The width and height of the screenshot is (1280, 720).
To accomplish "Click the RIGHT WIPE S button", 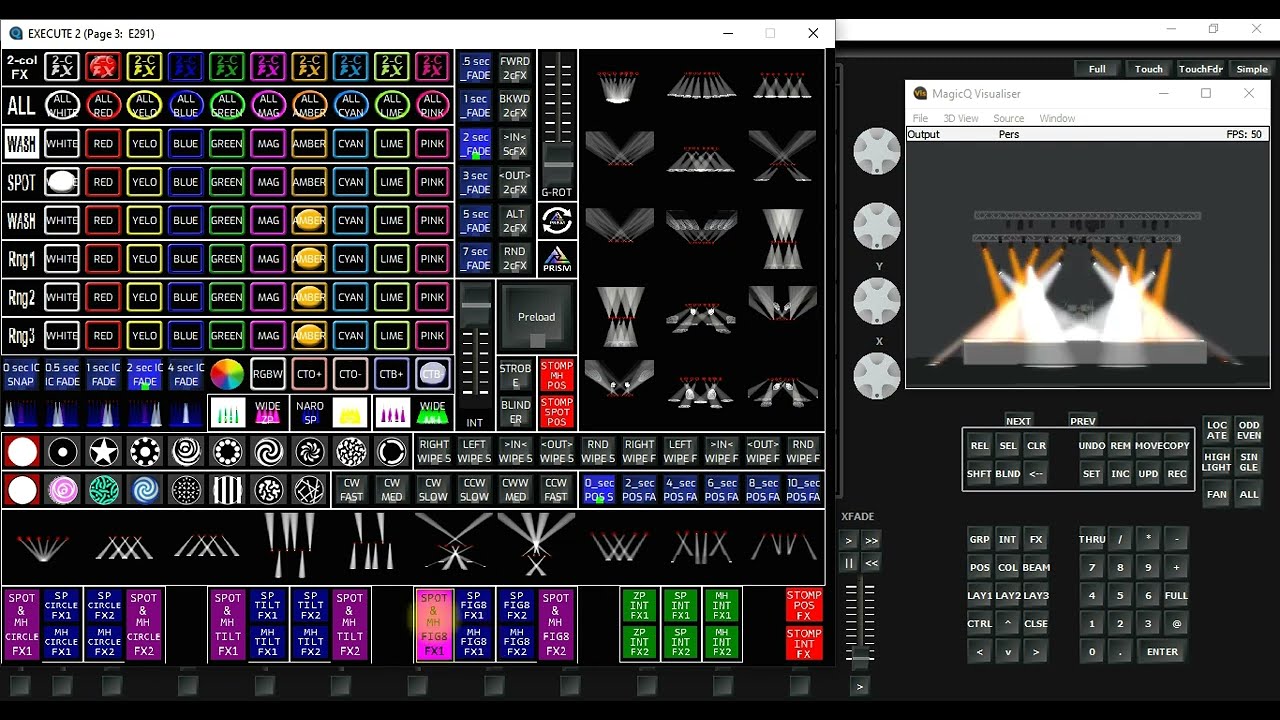I will [x=434, y=452].
